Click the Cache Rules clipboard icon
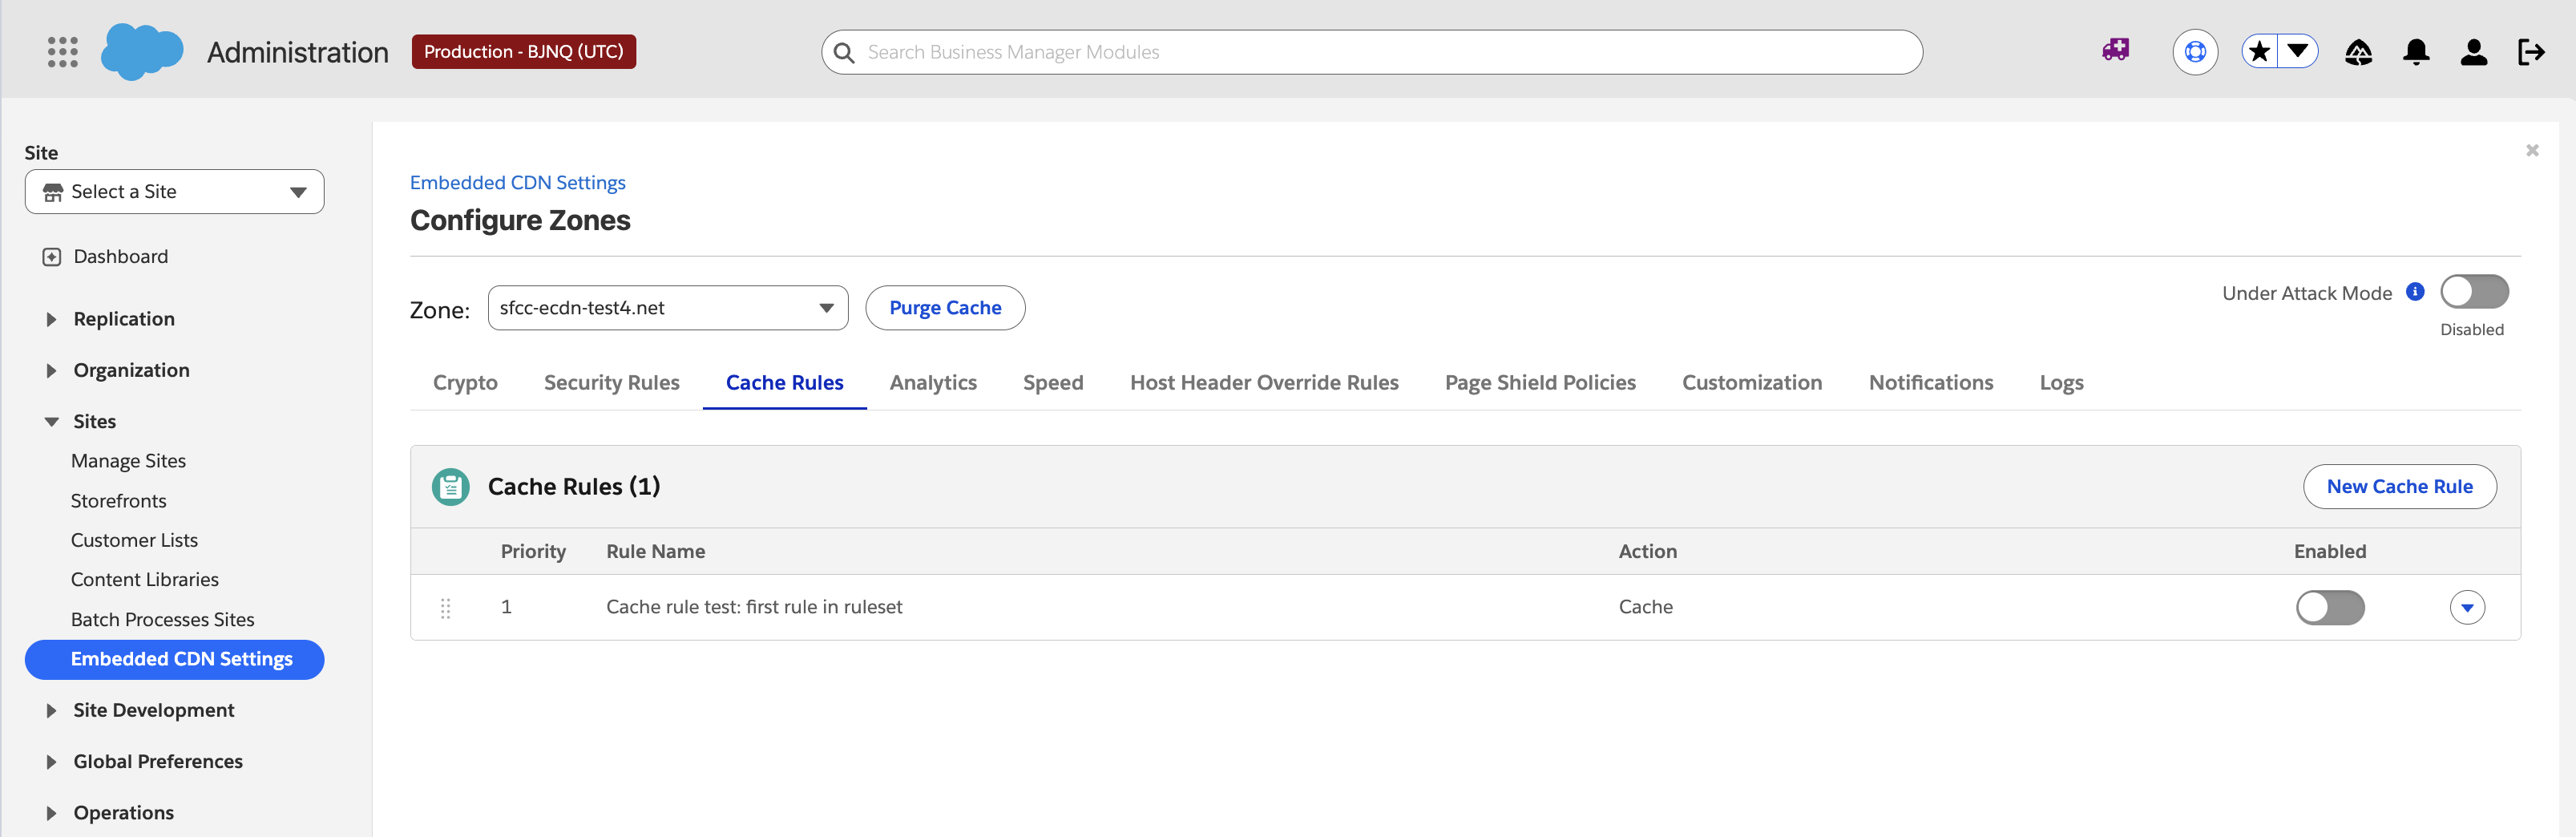 click(x=450, y=487)
